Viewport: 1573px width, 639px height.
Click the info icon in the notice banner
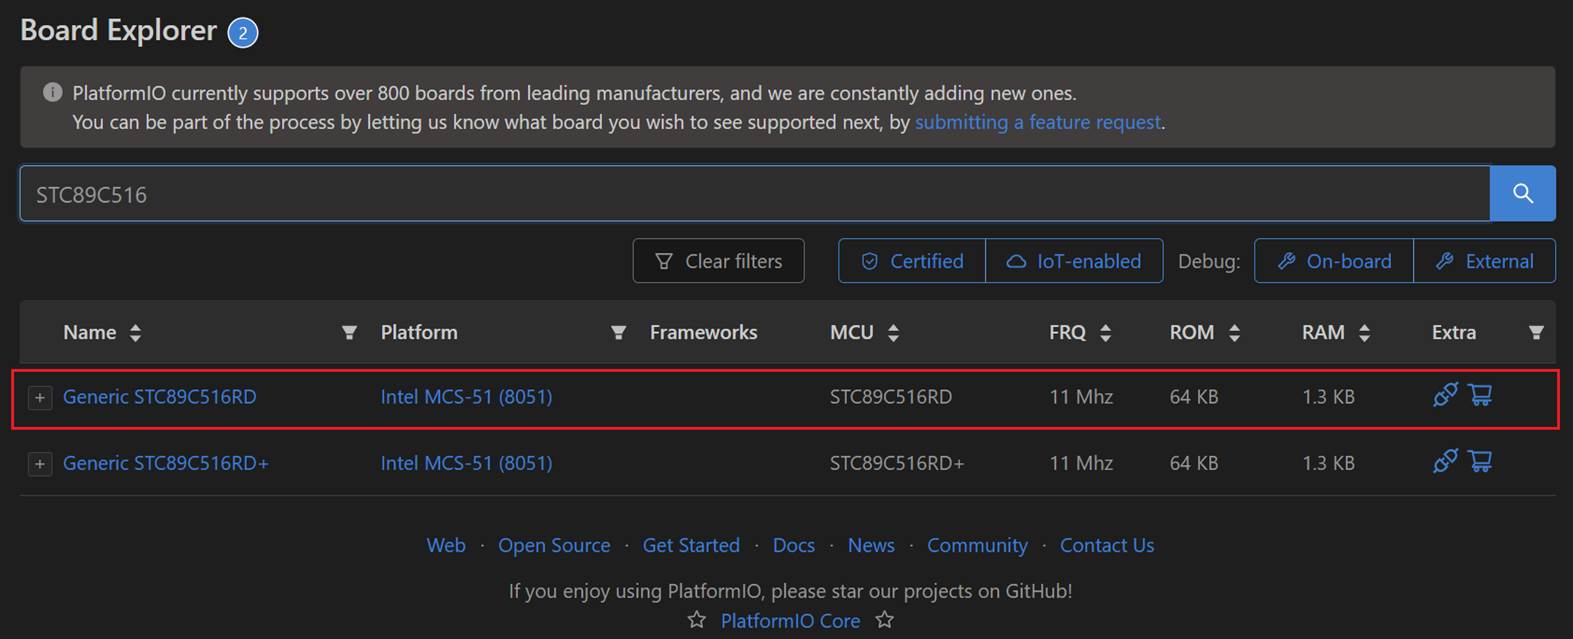click(52, 93)
